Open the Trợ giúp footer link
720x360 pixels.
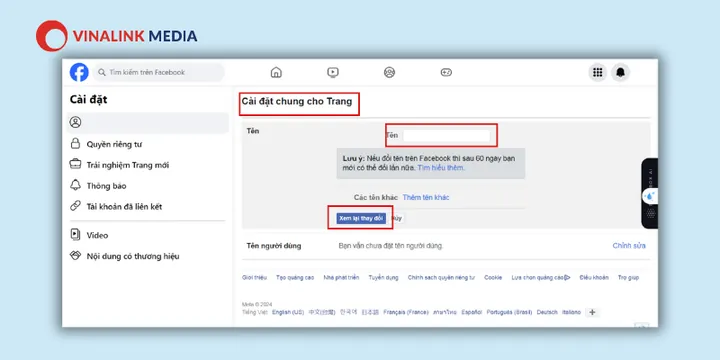pyautogui.click(x=628, y=278)
